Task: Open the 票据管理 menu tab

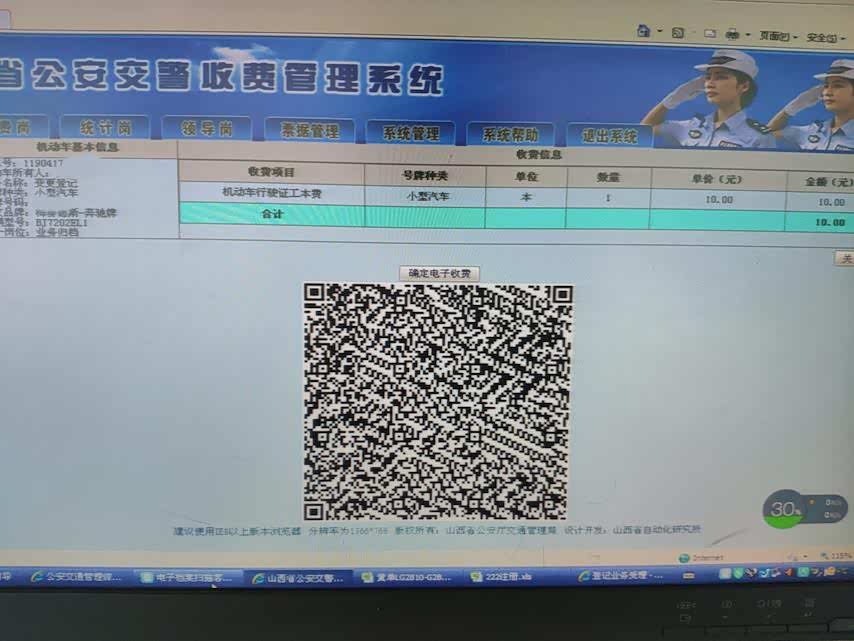Action: click(x=309, y=131)
